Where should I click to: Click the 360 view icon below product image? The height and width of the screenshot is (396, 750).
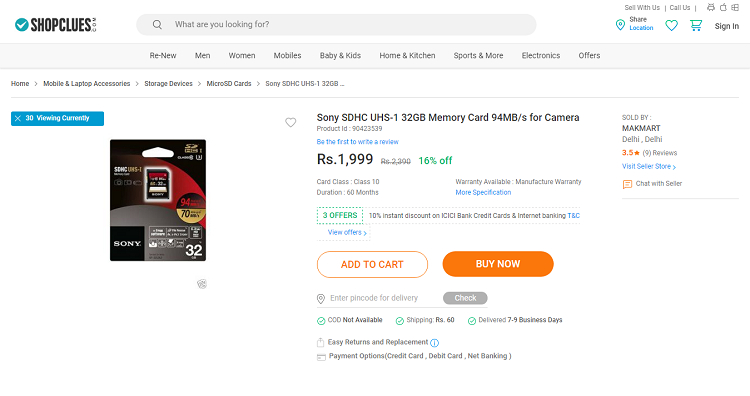click(x=202, y=284)
